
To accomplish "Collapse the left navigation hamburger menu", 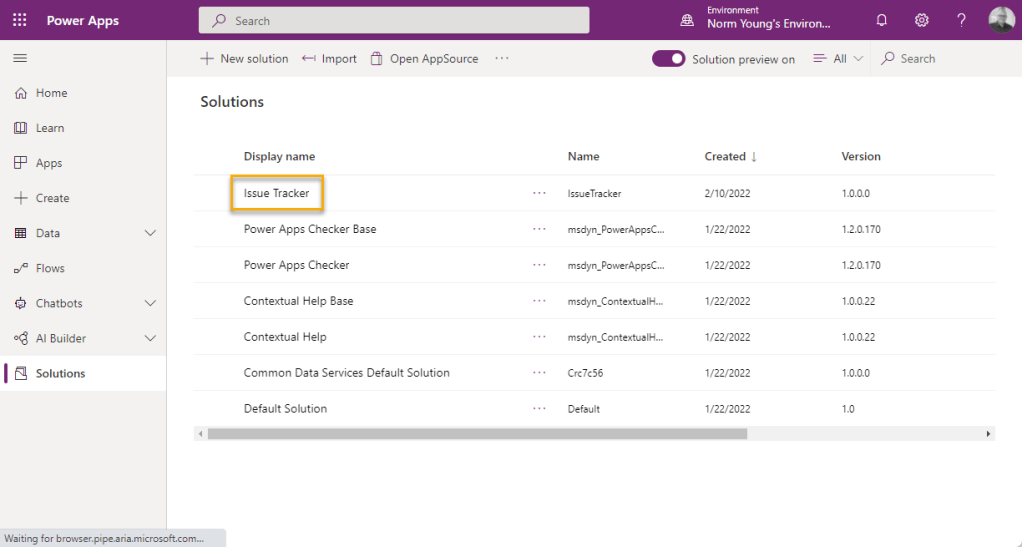I will point(20,59).
